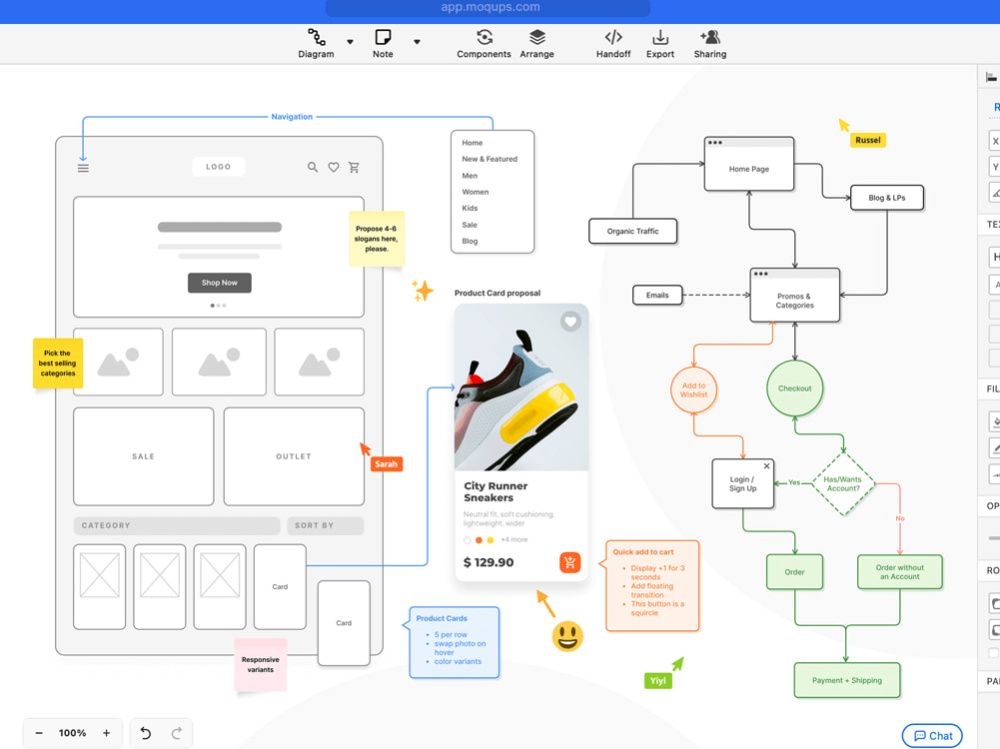Click the '+4 more' text
This screenshot has height=749, width=1000.
coord(514,540)
